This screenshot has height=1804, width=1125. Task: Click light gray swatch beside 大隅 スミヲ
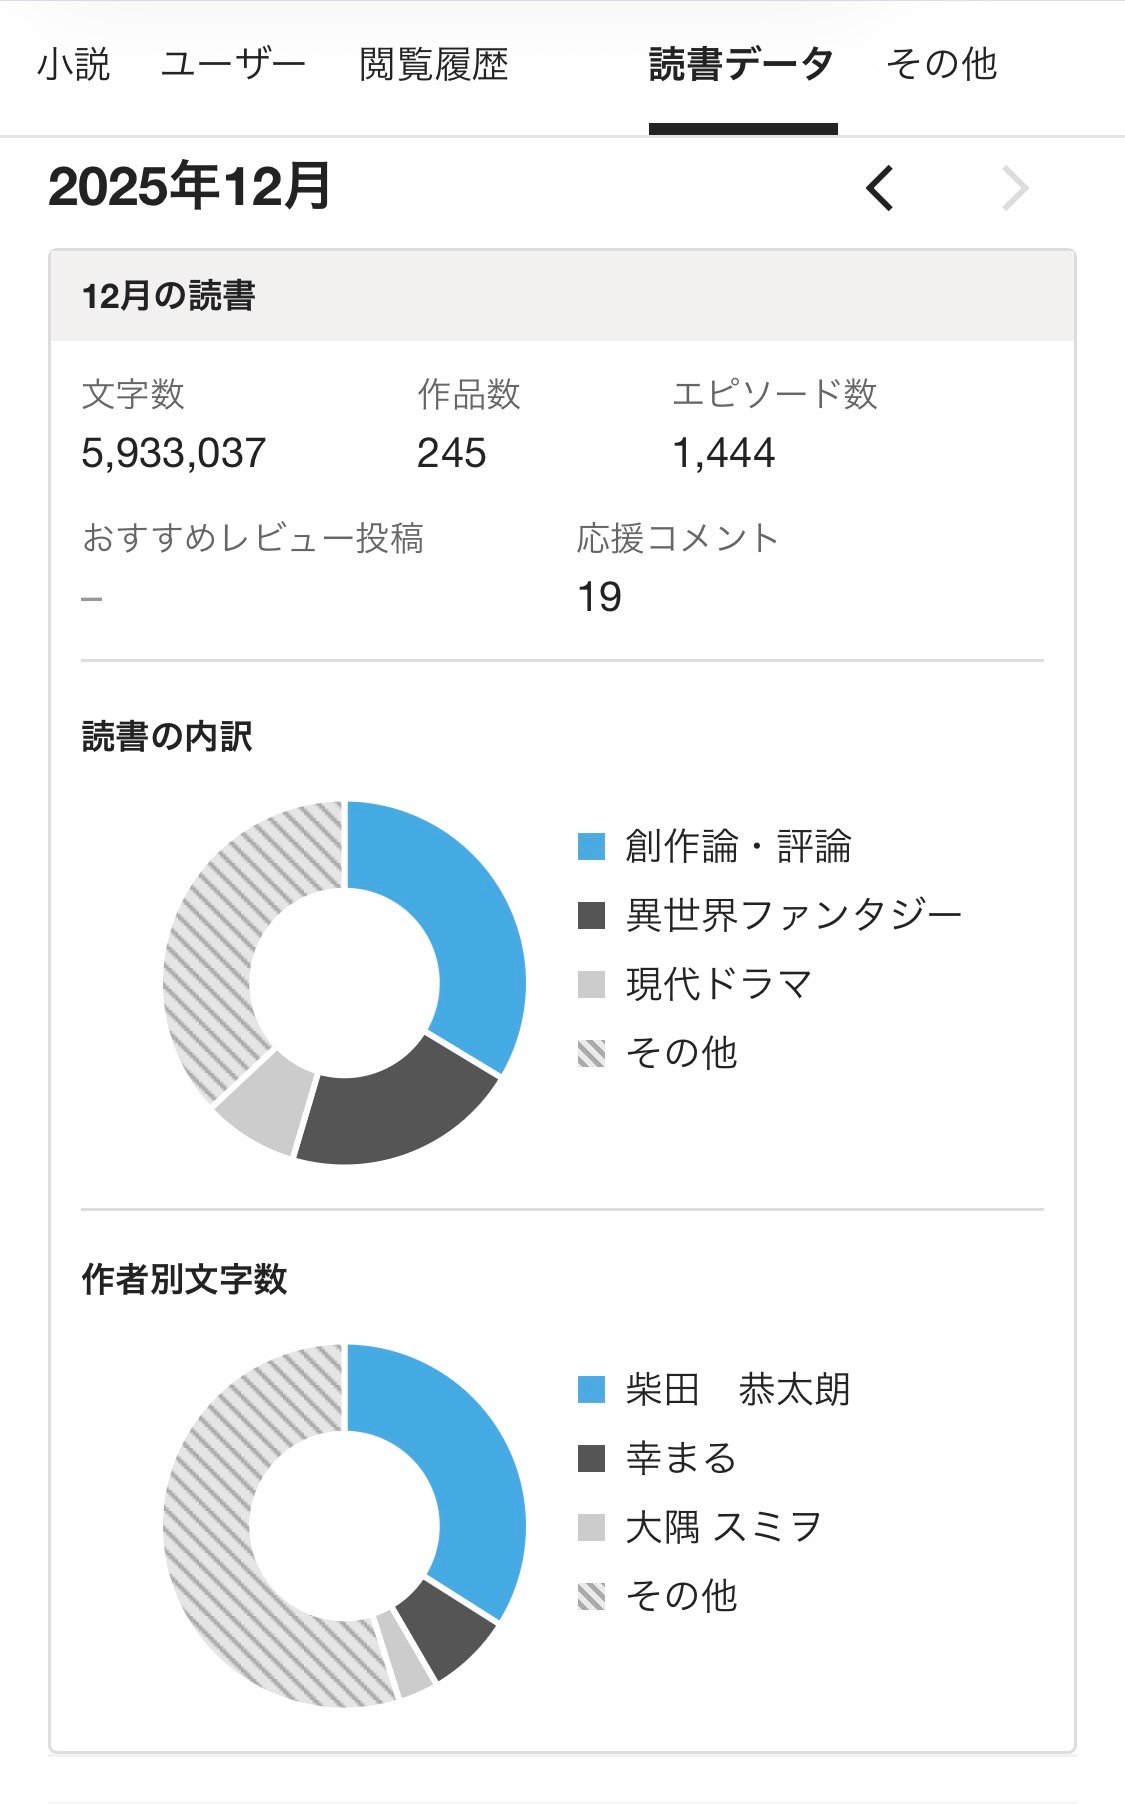[592, 1527]
